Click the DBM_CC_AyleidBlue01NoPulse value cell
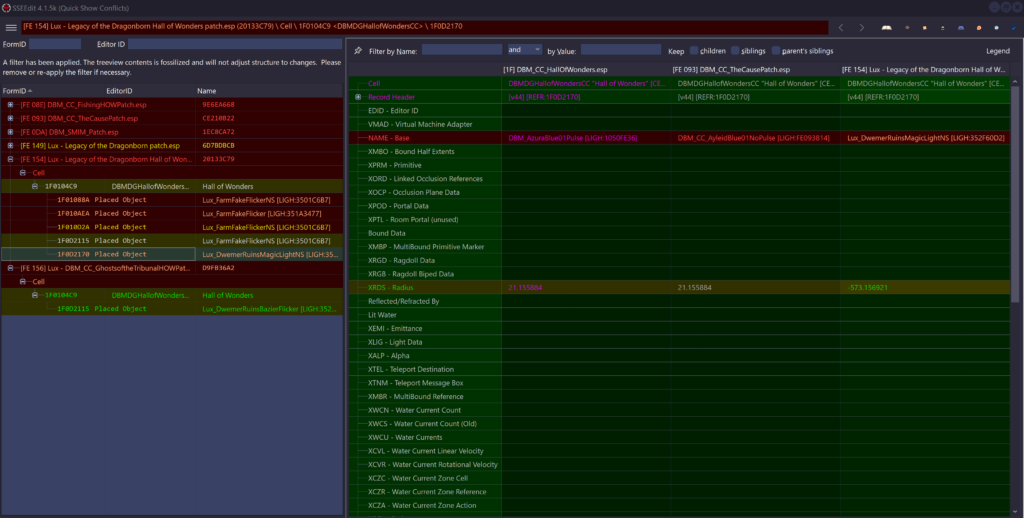The width and height of the screenshot is (1024, 518). click(756, 138)
